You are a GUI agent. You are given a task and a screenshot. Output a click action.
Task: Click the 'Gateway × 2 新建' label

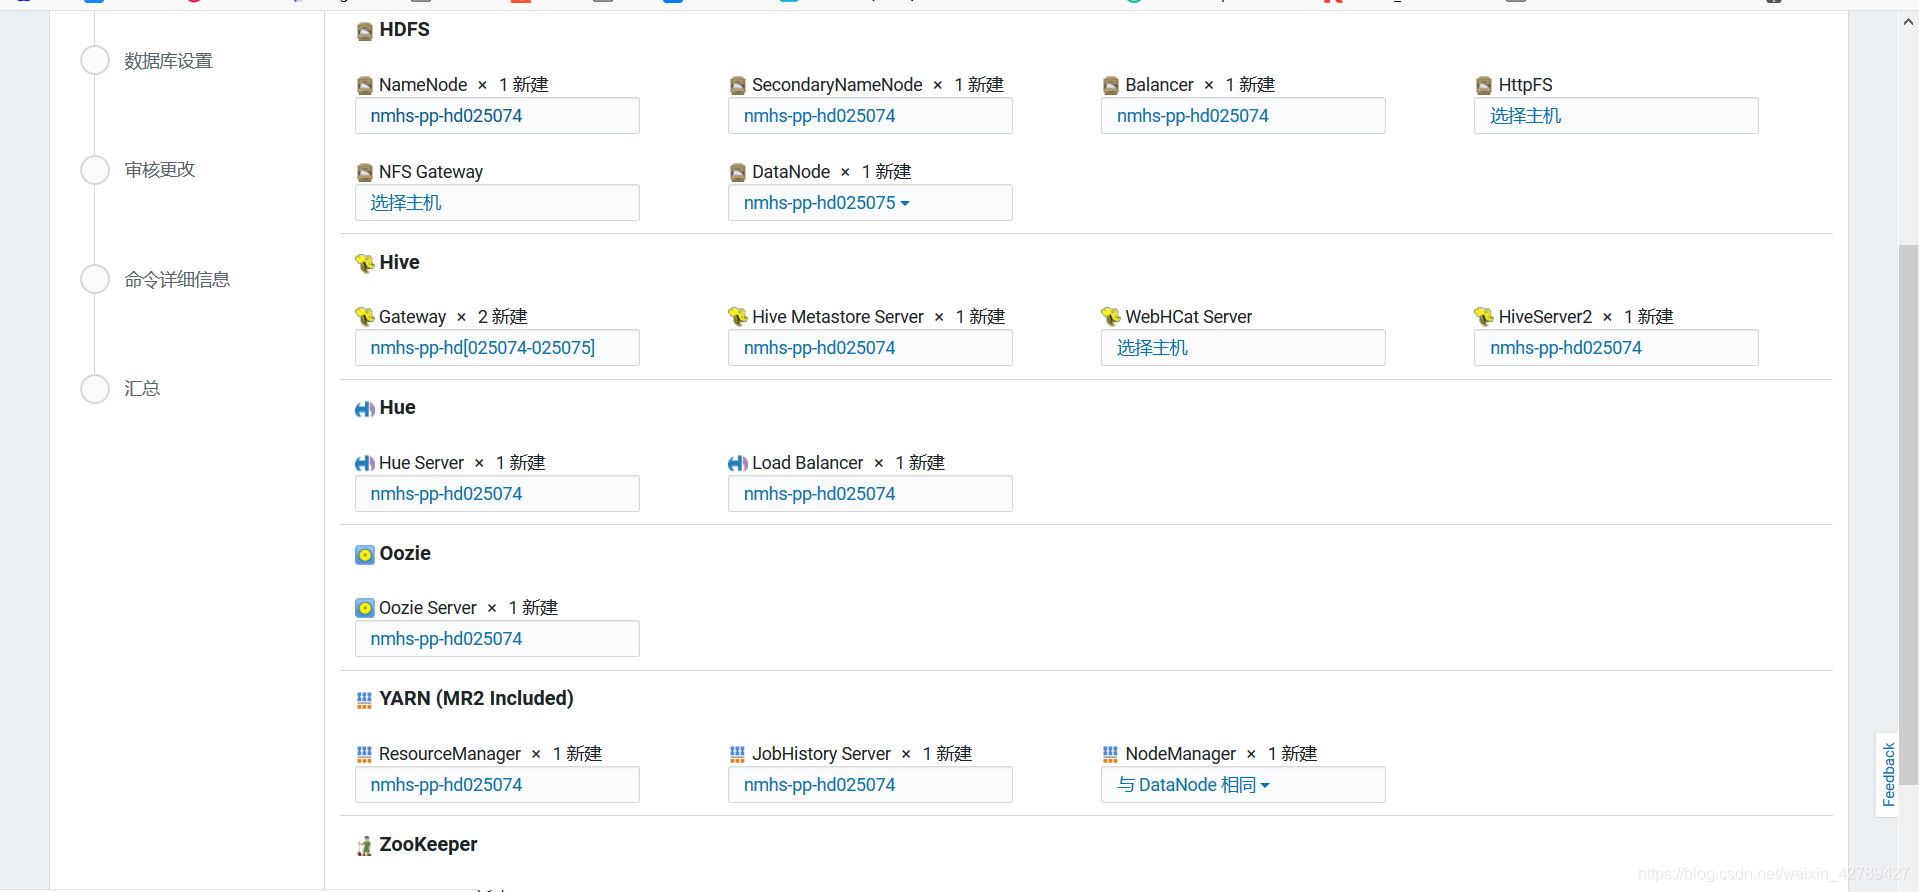[453, 317]
